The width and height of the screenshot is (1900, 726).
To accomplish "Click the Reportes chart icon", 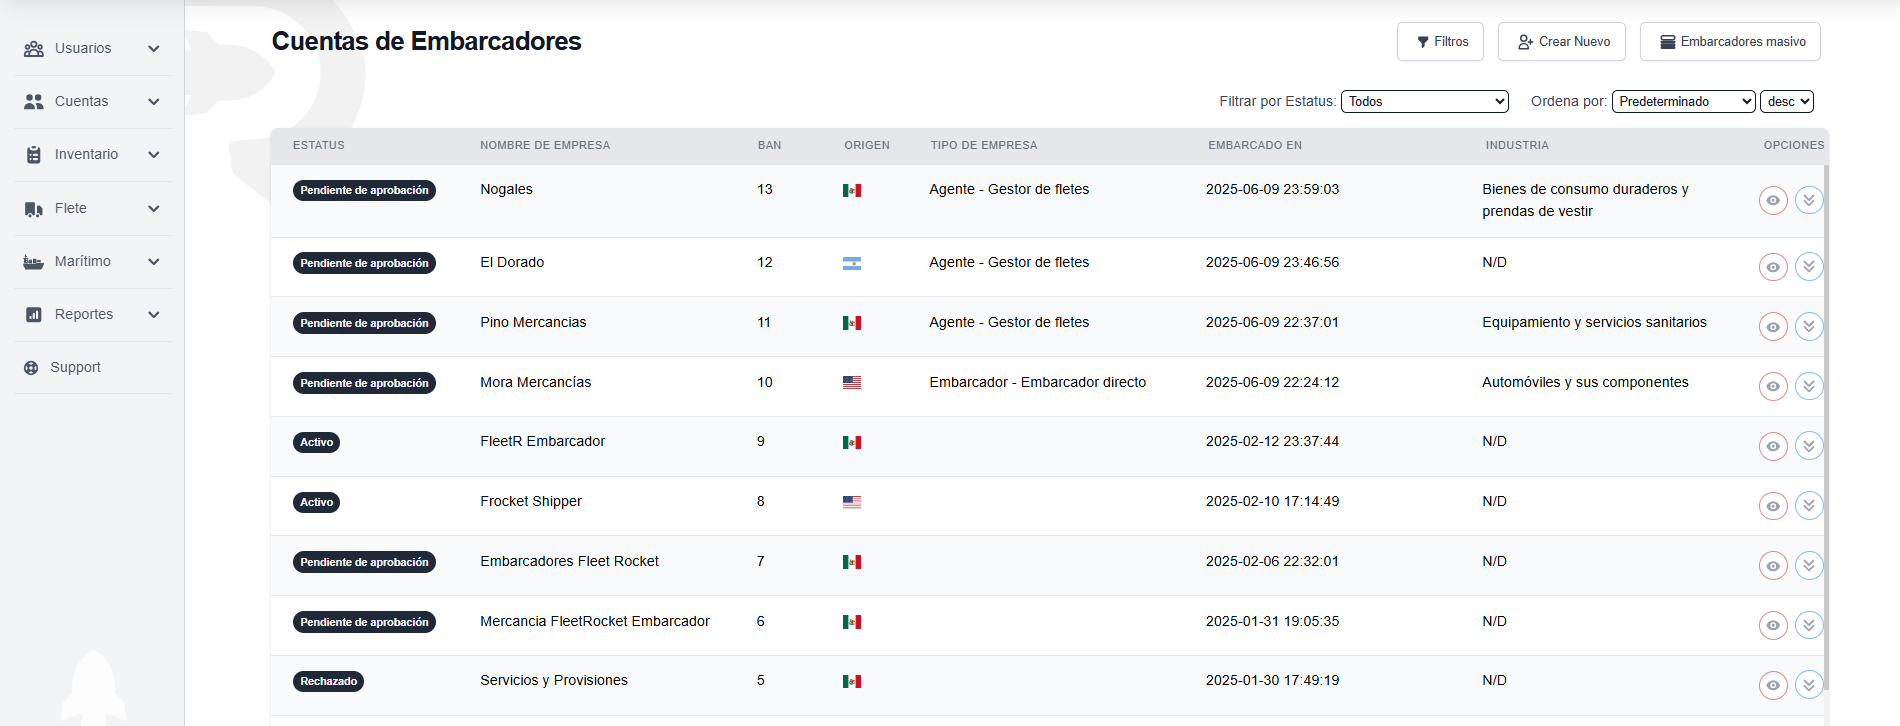I will coord(34,315).
